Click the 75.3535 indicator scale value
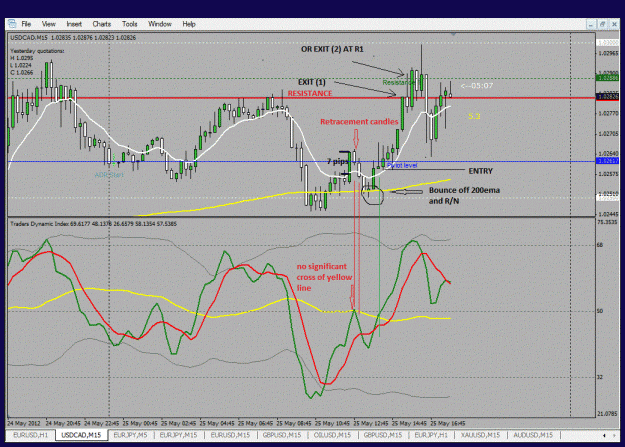This screenshot has height=447, width=625. 608,222
